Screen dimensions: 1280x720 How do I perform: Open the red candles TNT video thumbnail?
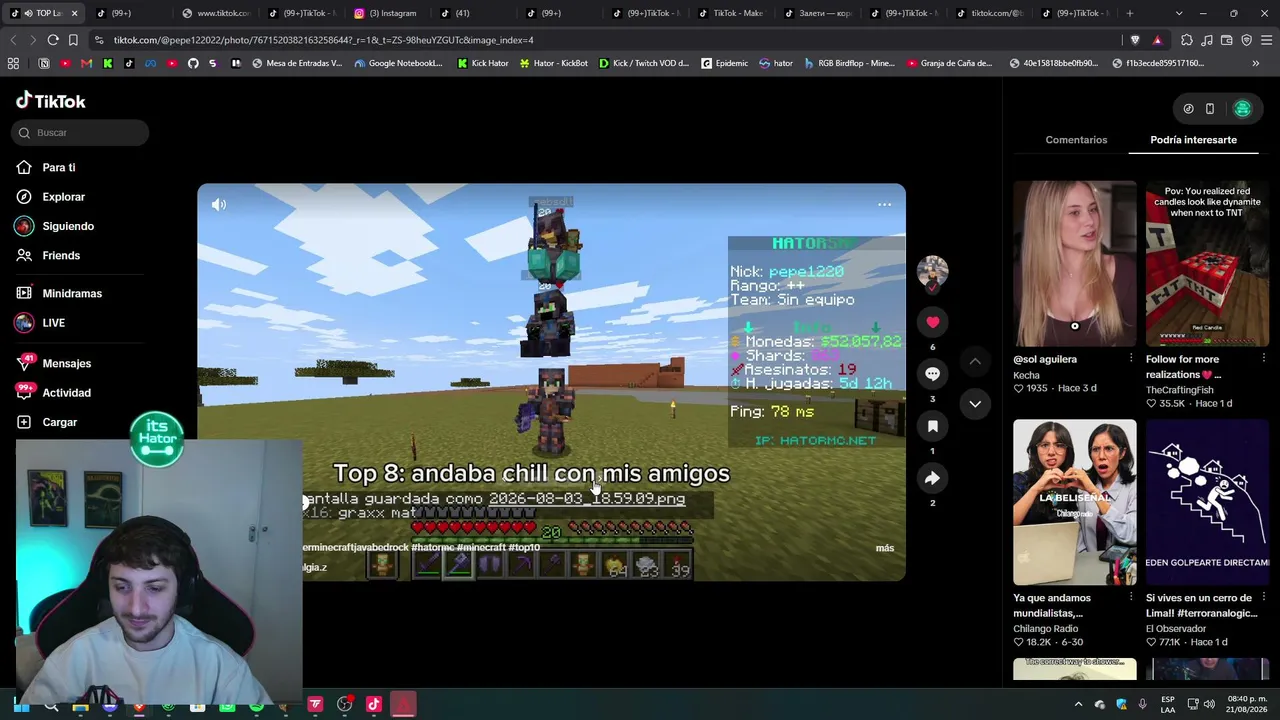tap(1207, 264)
